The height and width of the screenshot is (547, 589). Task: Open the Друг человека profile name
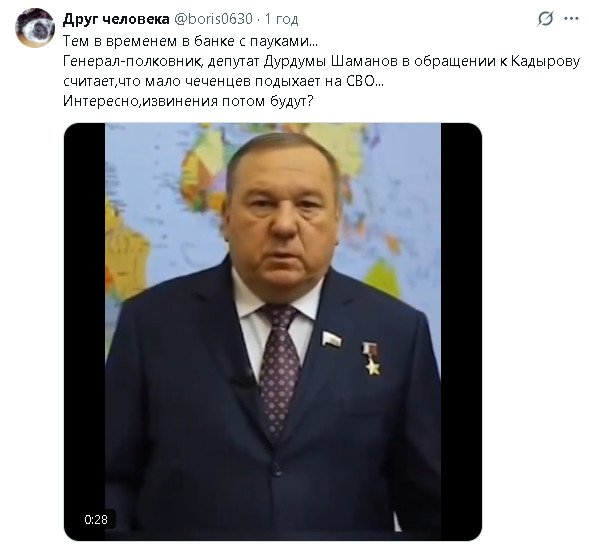click(x=116, y=19)
